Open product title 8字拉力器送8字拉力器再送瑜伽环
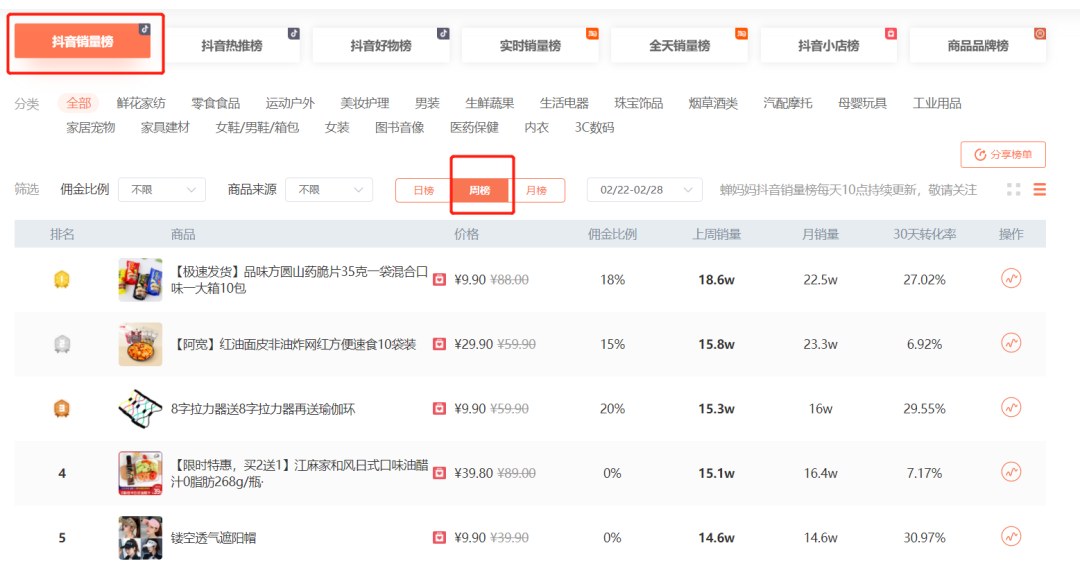 pos(263,409)
